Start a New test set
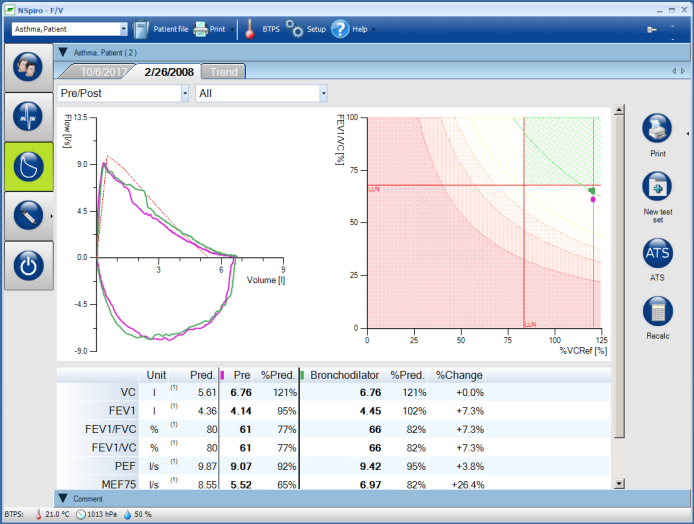694x524 pixels. 657,193
